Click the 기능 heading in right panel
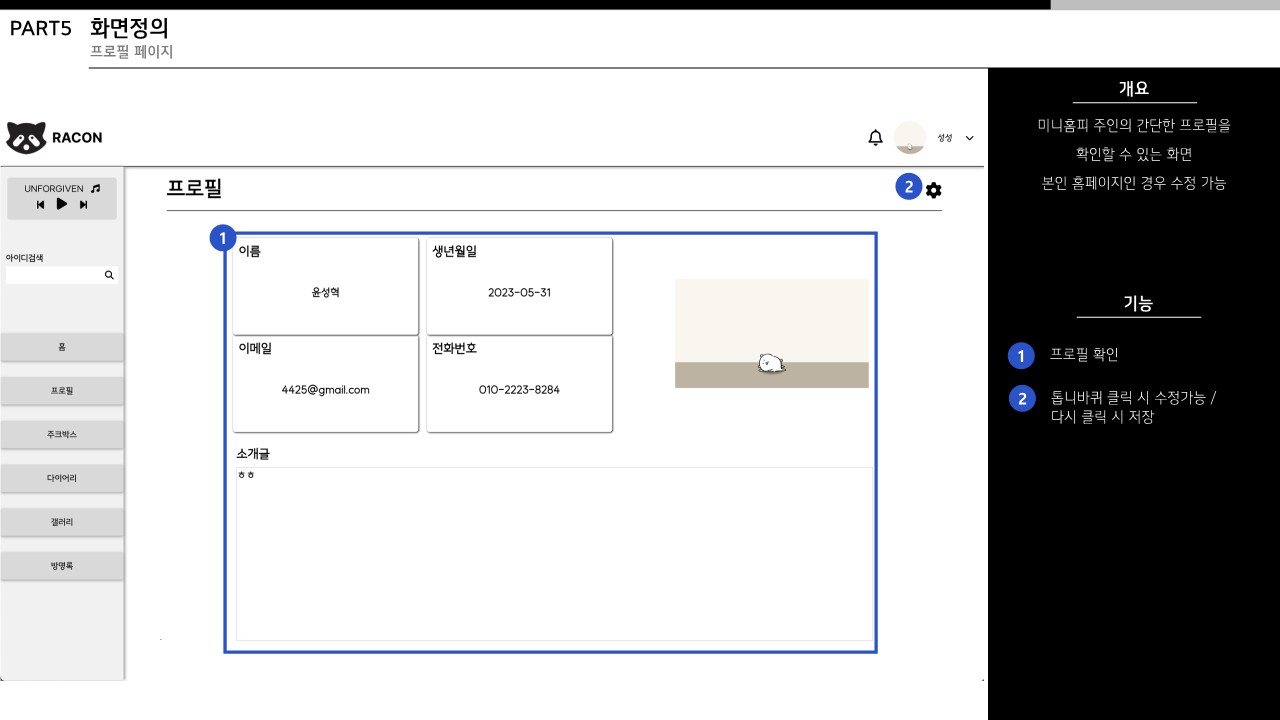Viewport: 1280px width, 720px height. click(1138, 303)
